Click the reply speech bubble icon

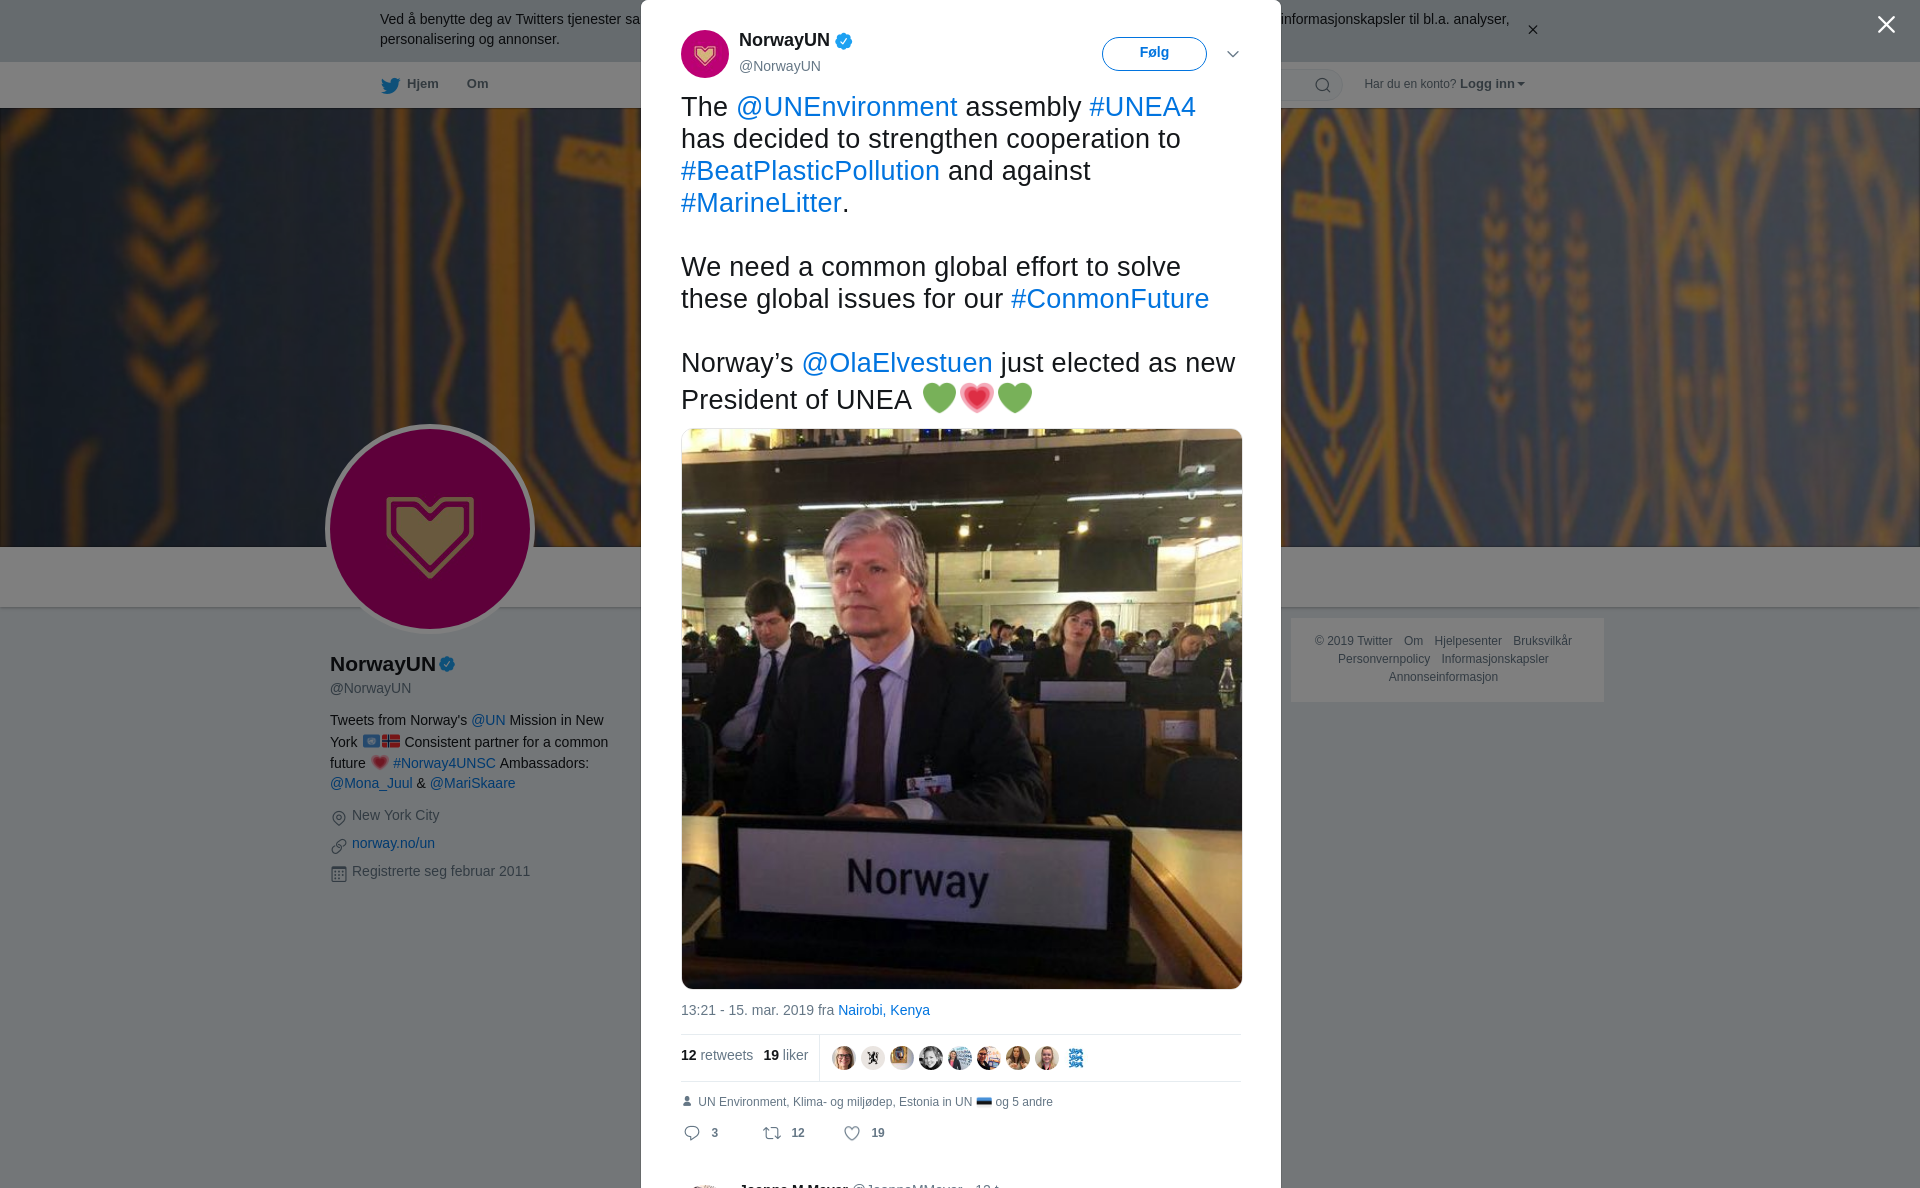pyautogui.click(x=692, y=1133)
